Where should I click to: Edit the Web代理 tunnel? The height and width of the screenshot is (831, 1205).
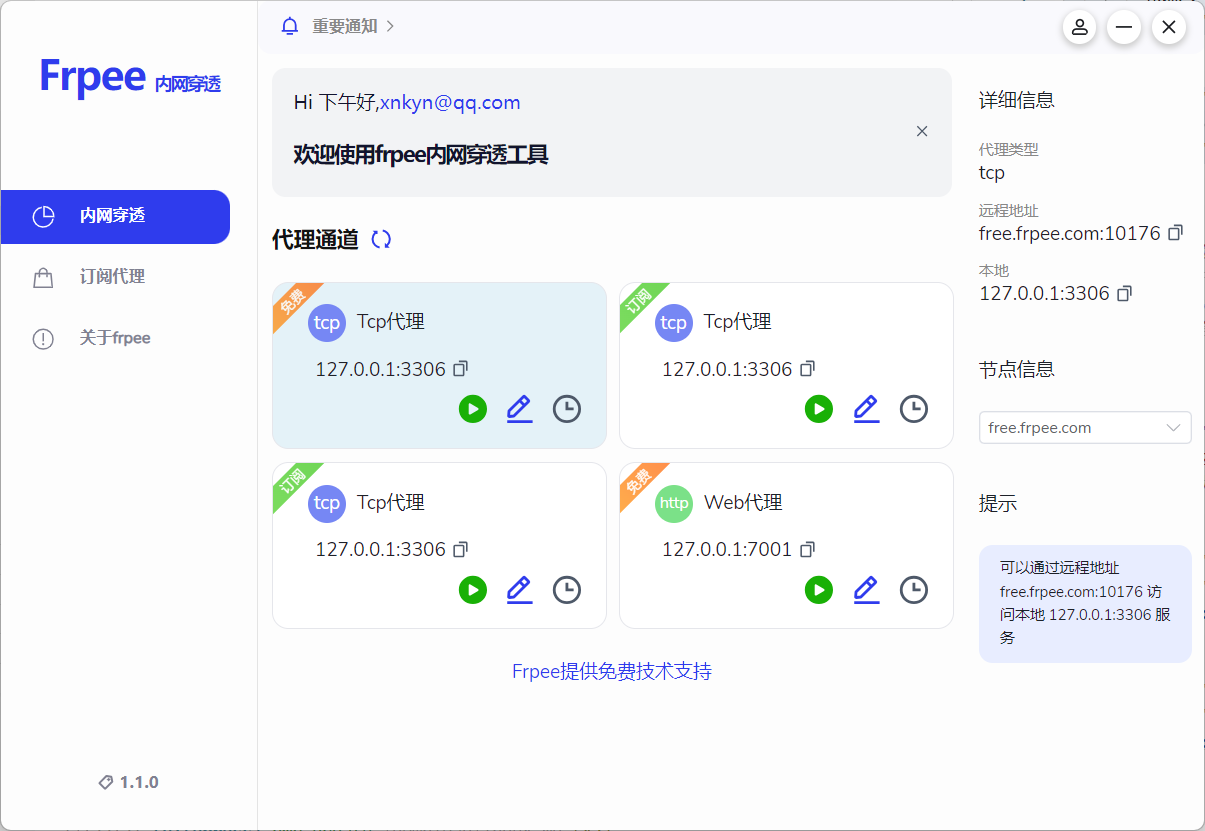click(866, 589)
